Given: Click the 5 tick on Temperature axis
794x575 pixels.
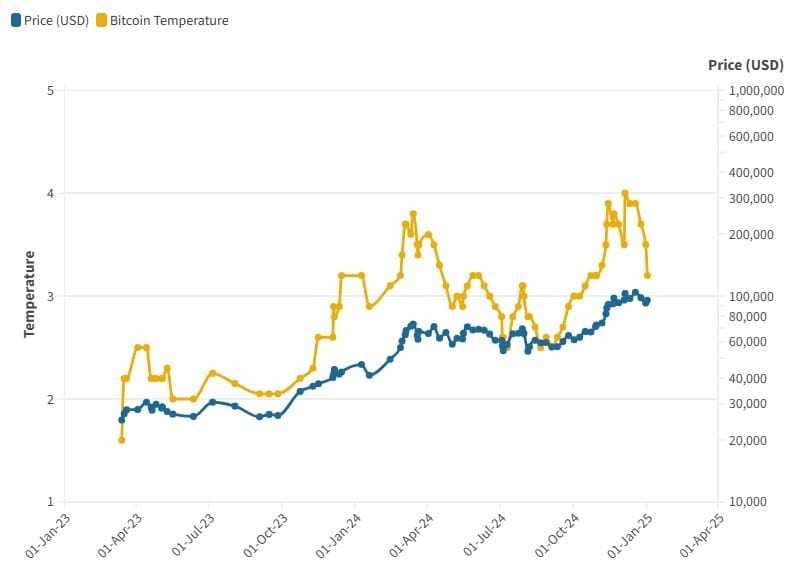Looking at the screenshot, I should tap(49, 91).
